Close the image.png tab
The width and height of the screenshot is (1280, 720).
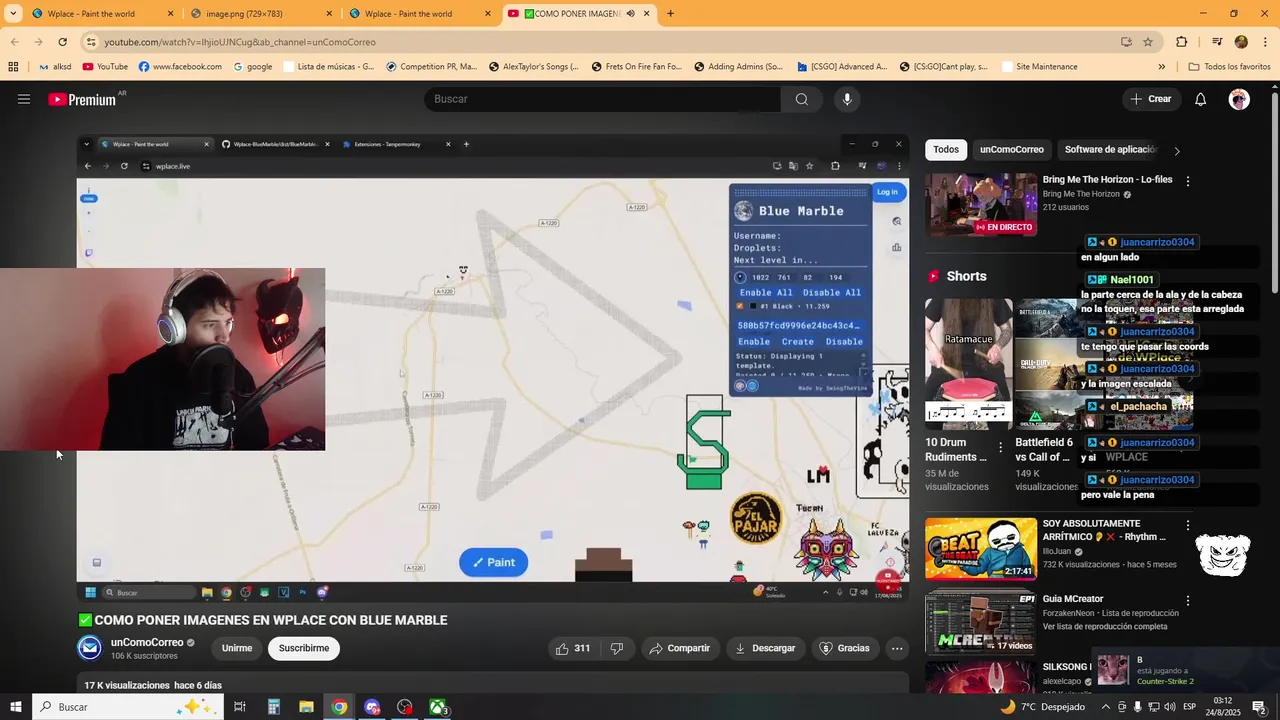pos(329,14)
